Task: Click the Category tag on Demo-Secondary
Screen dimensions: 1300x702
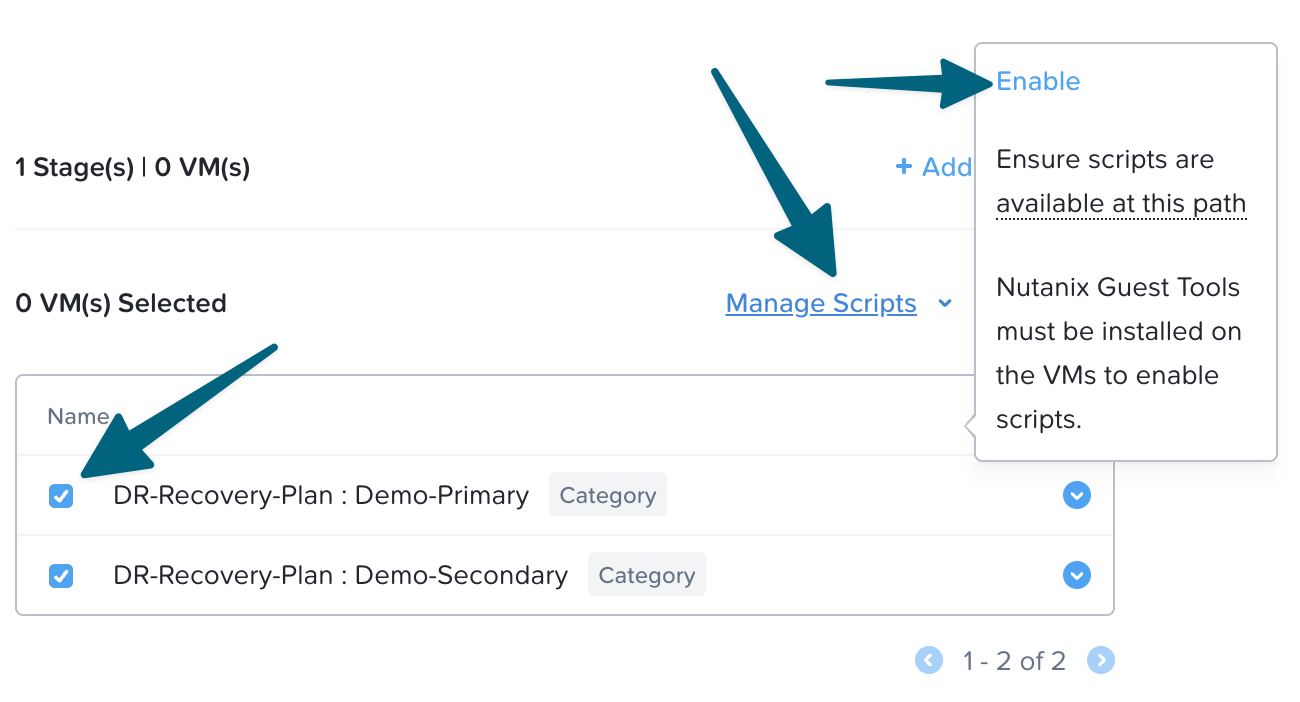Action: coord(646,576)
